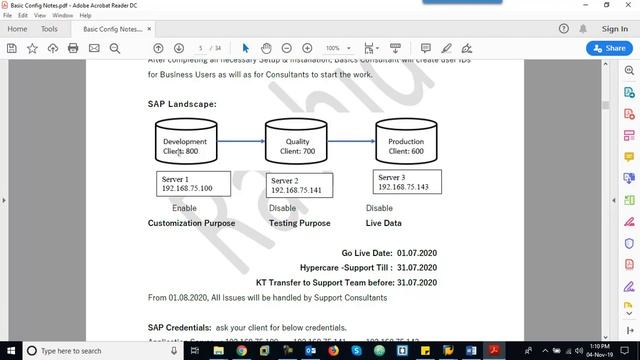Click the Save file icon

[12, 48]
